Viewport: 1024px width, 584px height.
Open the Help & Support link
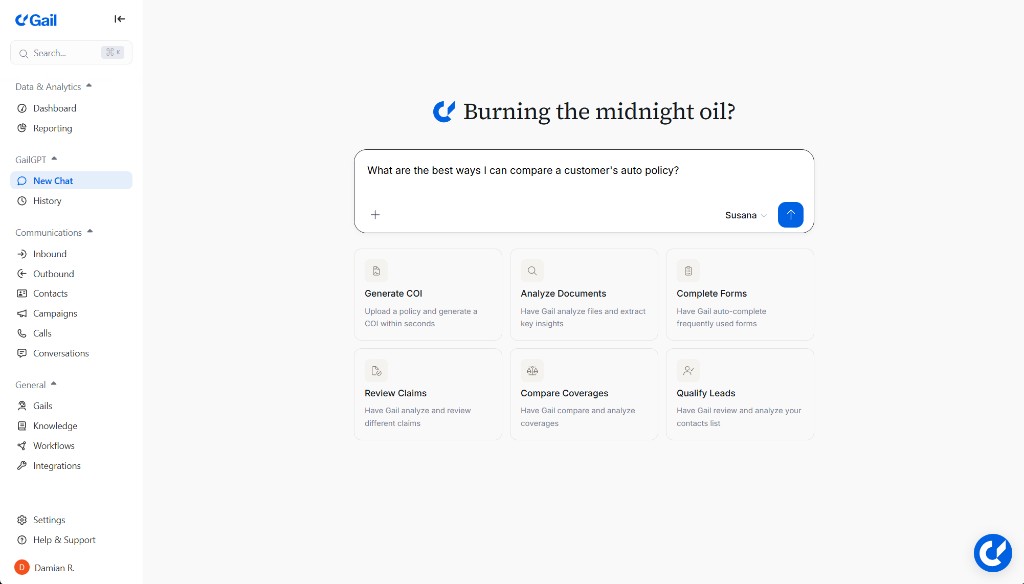[x=64, y=540]
